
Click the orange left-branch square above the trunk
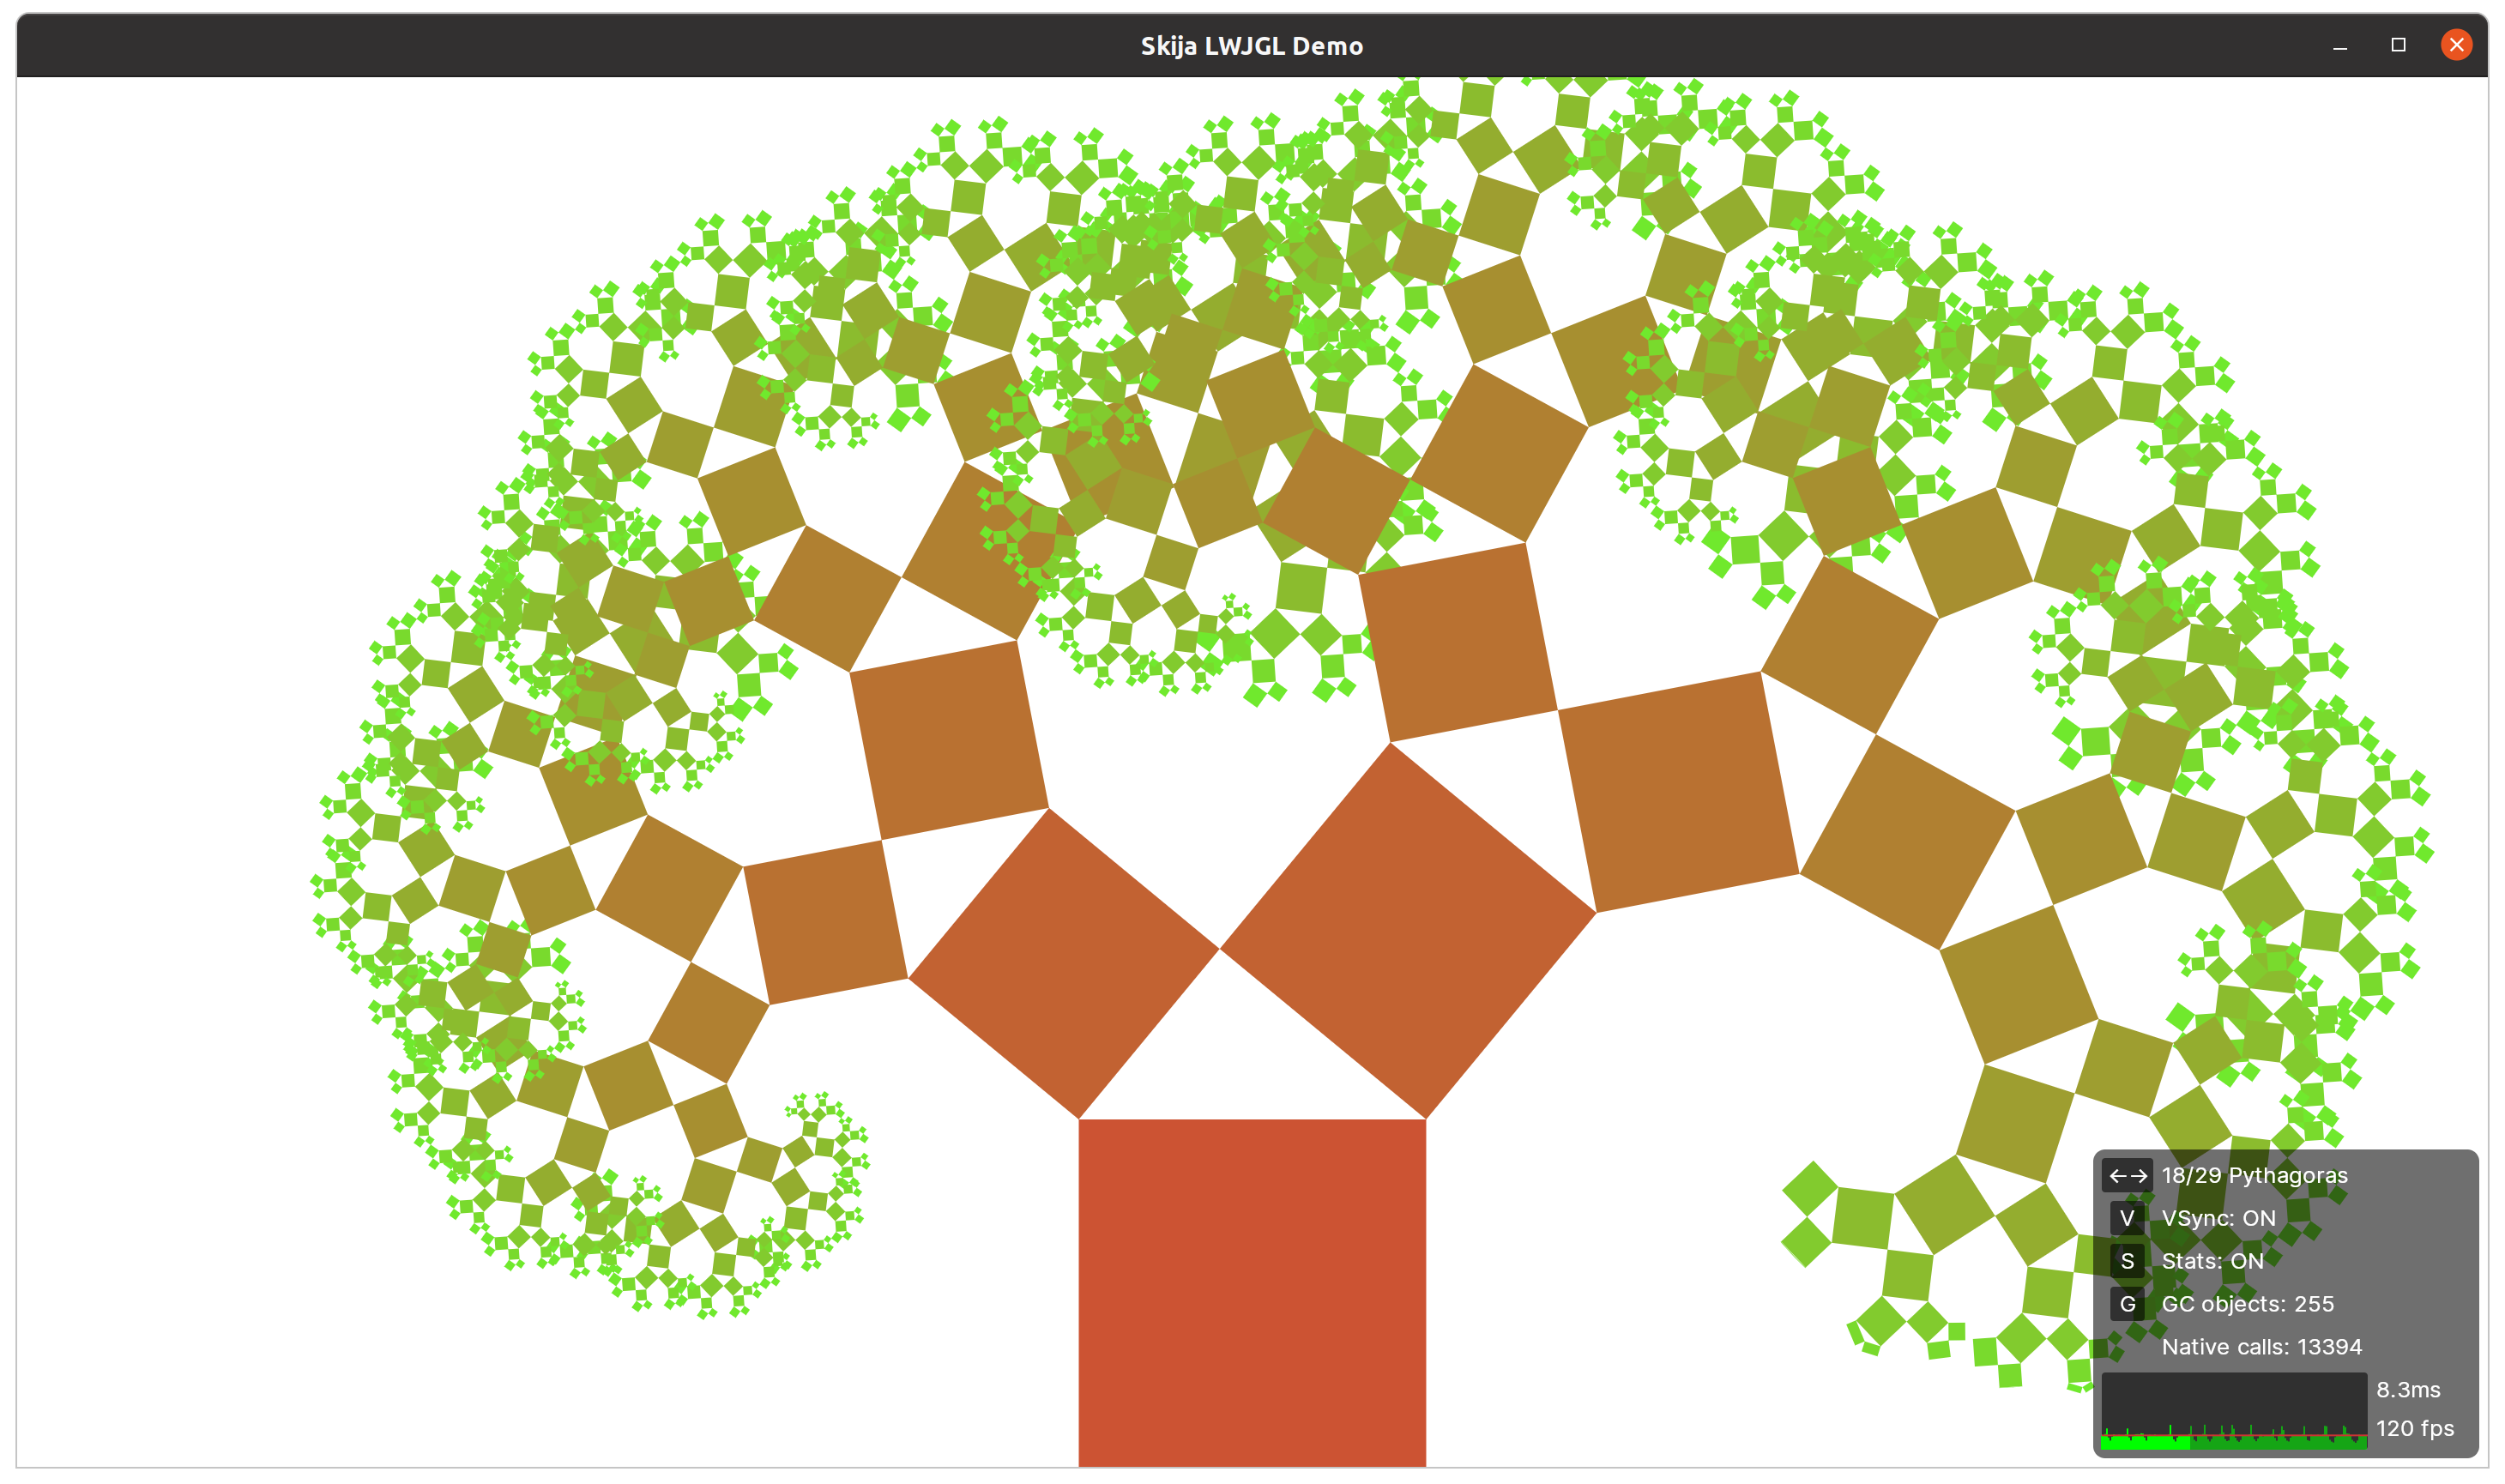point(1063,963)
